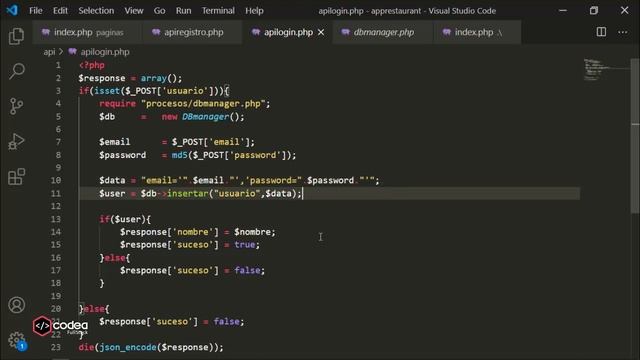This screenshot has height=360, width=640.
Task: Open the Accounts menu icon
Action: point(16,305)
